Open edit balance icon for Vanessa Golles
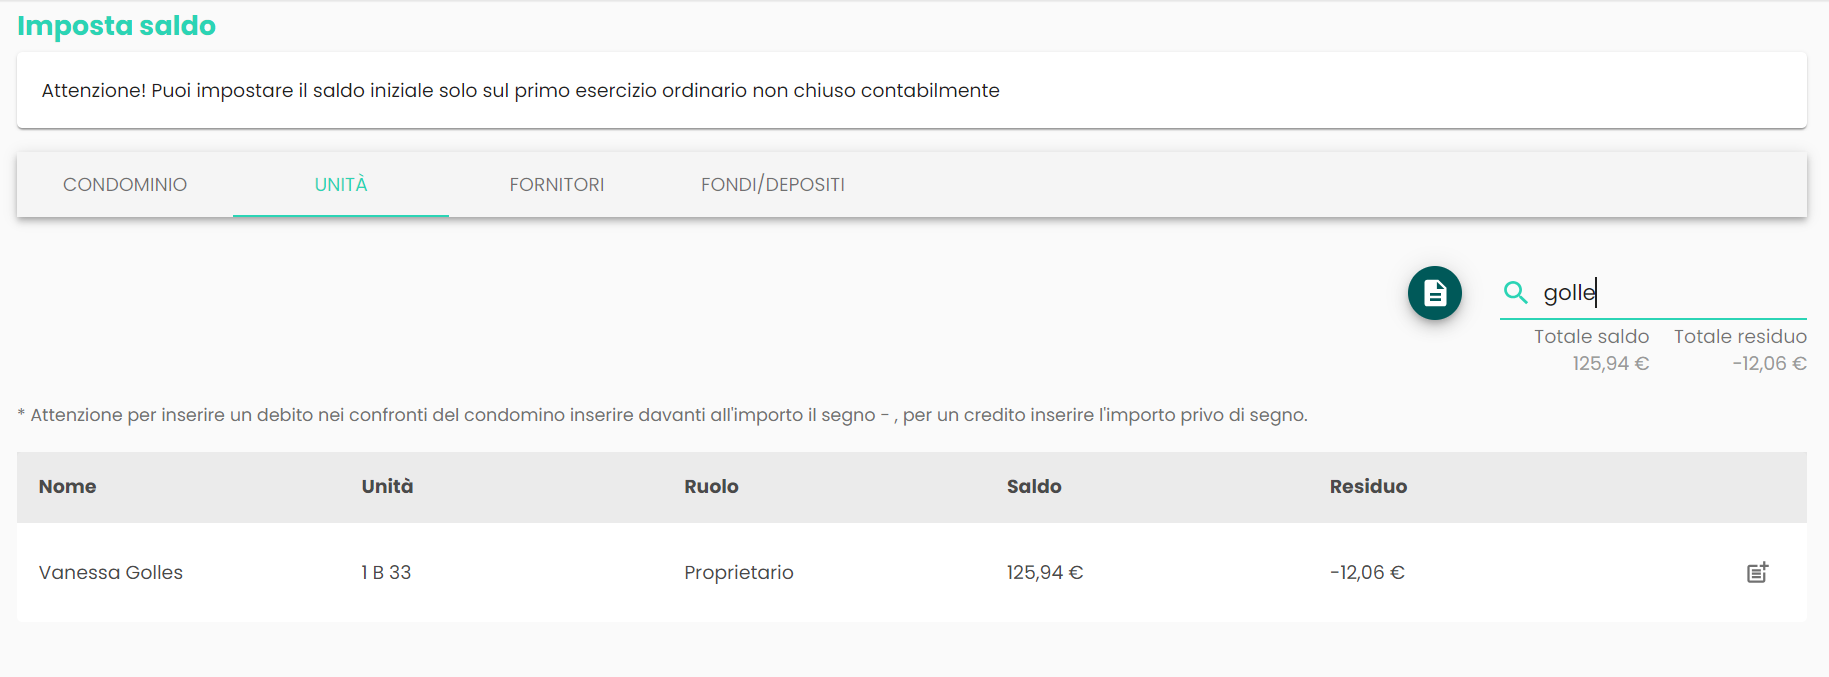 pyautogui.click(x=1757, y=572)
